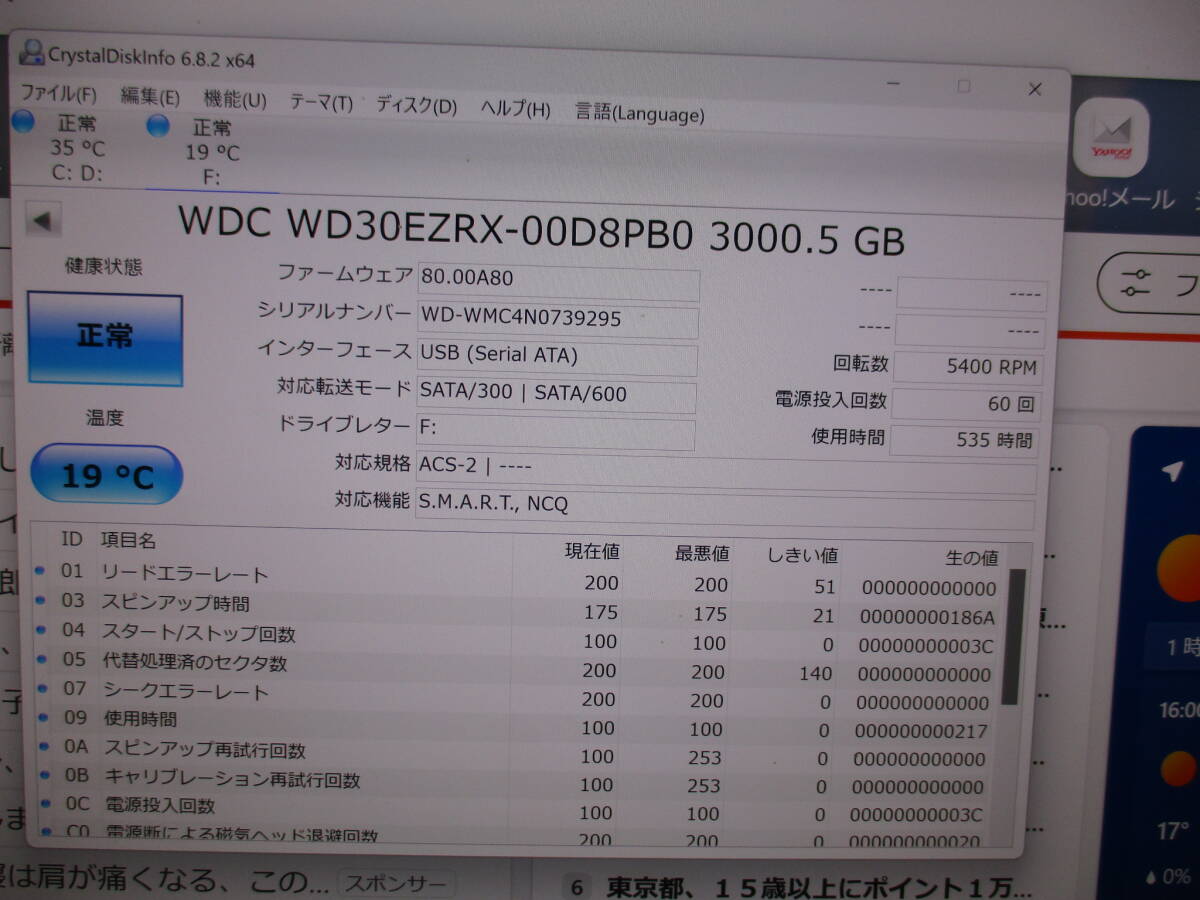Open the ファイル(F) menu
The height and width of the screenshot is (900, 1200).
click(58, 94)
